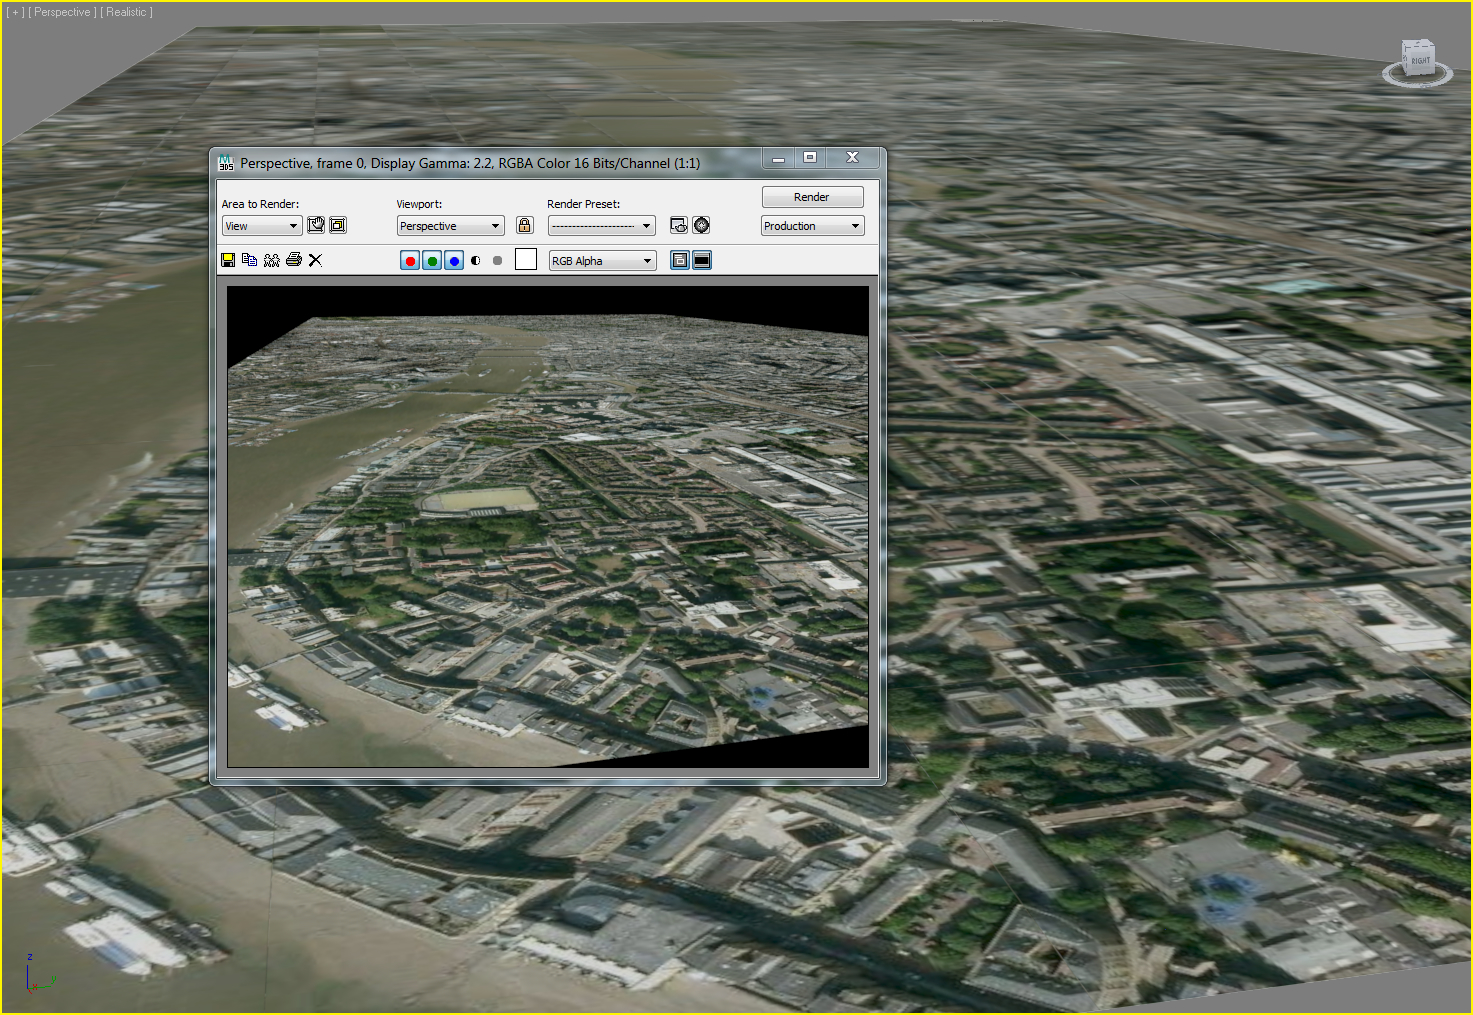The height and width of the screenshot is (1015, 1473).
Task: Open the Environment and Effects dialog
Action: point(701,225)
